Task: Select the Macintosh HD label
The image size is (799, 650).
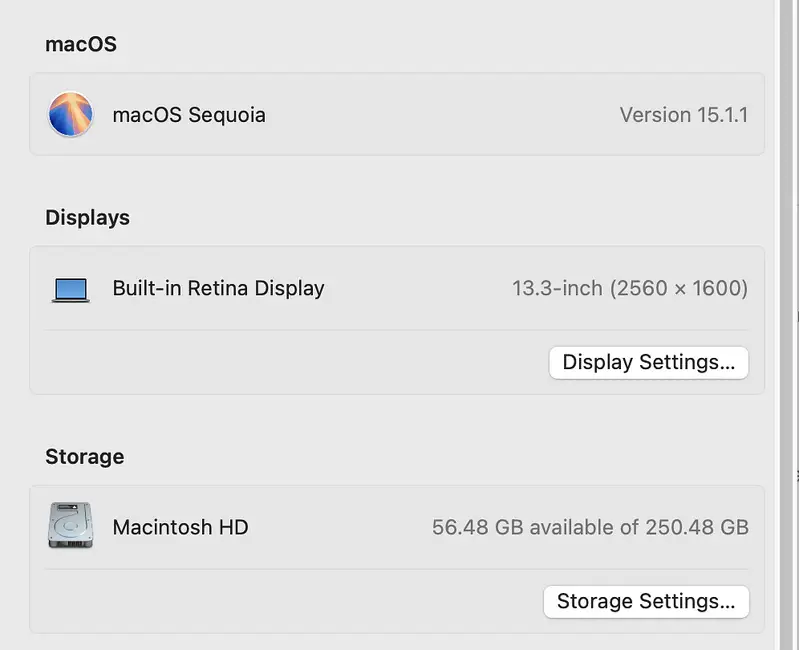Action: click(180, 527)
